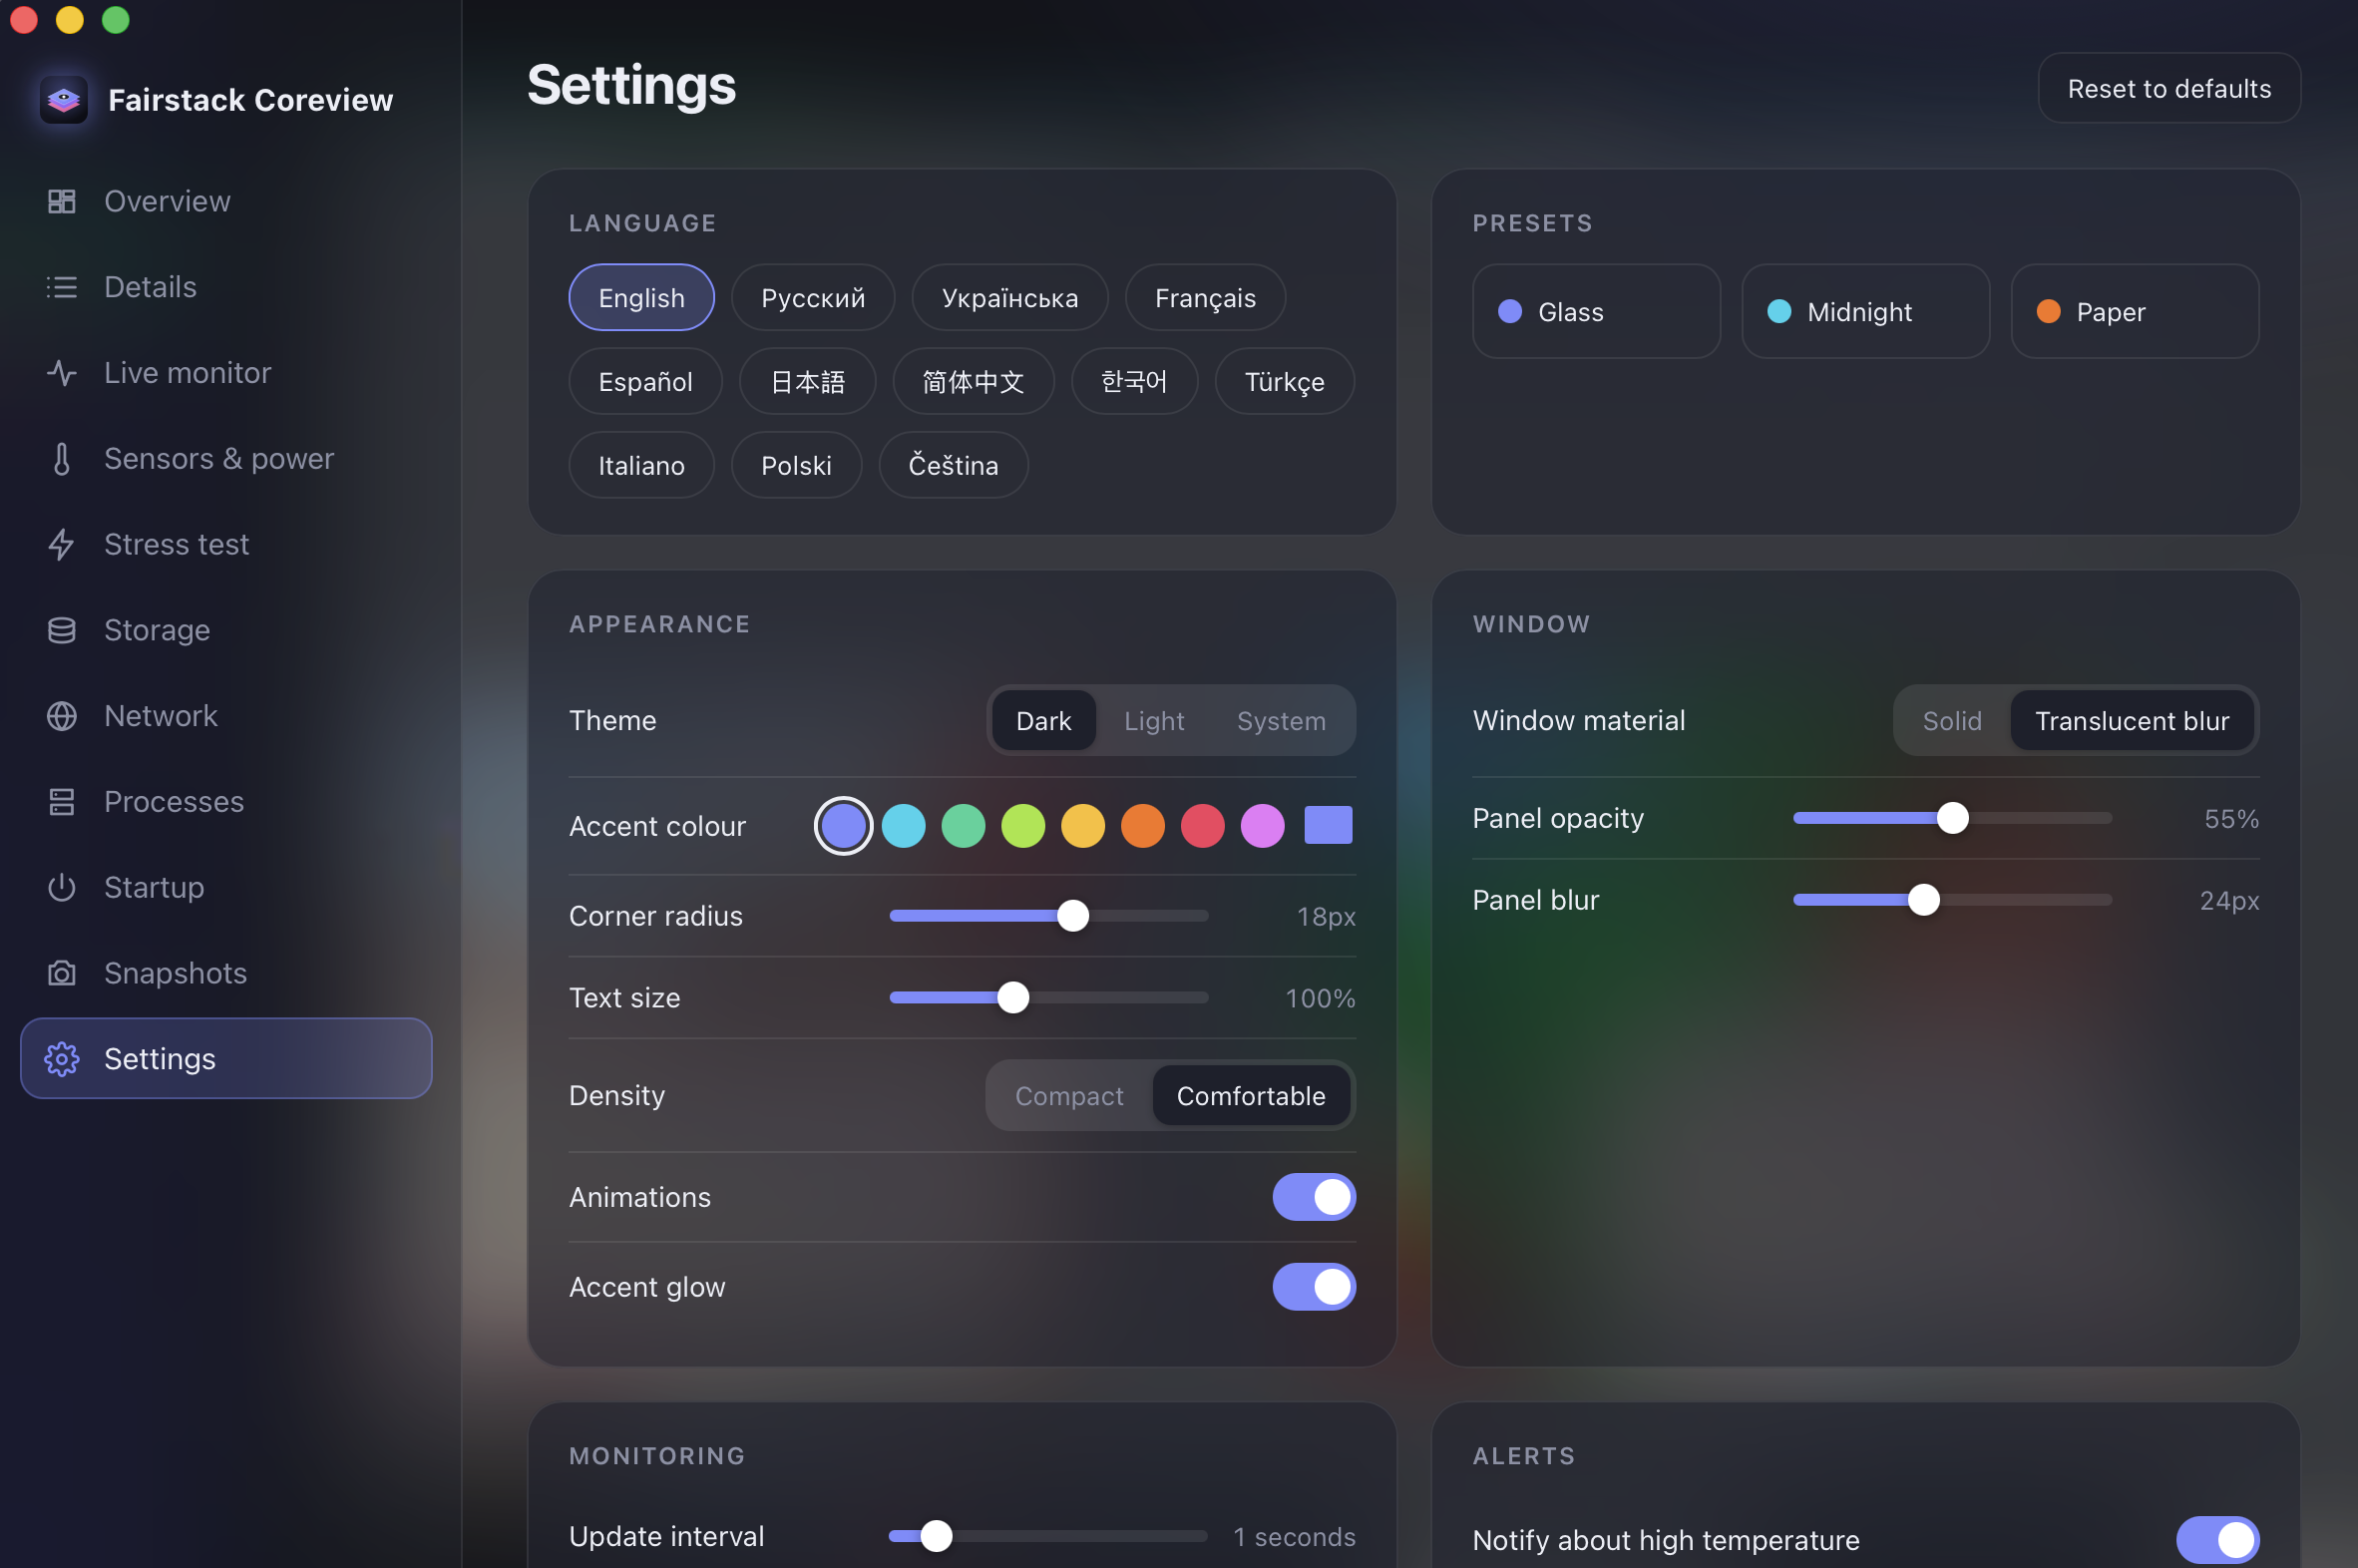Select Italiano language
This screenshot has width=2358, height=1568.
click(641, 466)
